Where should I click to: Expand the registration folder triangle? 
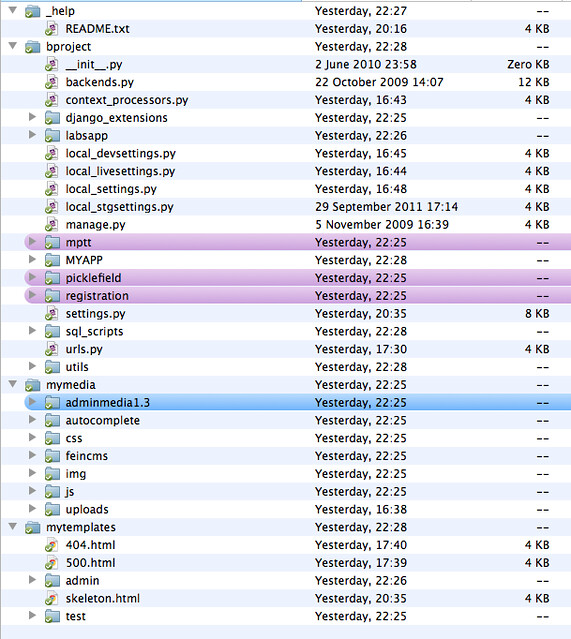(x=32, y=295)
